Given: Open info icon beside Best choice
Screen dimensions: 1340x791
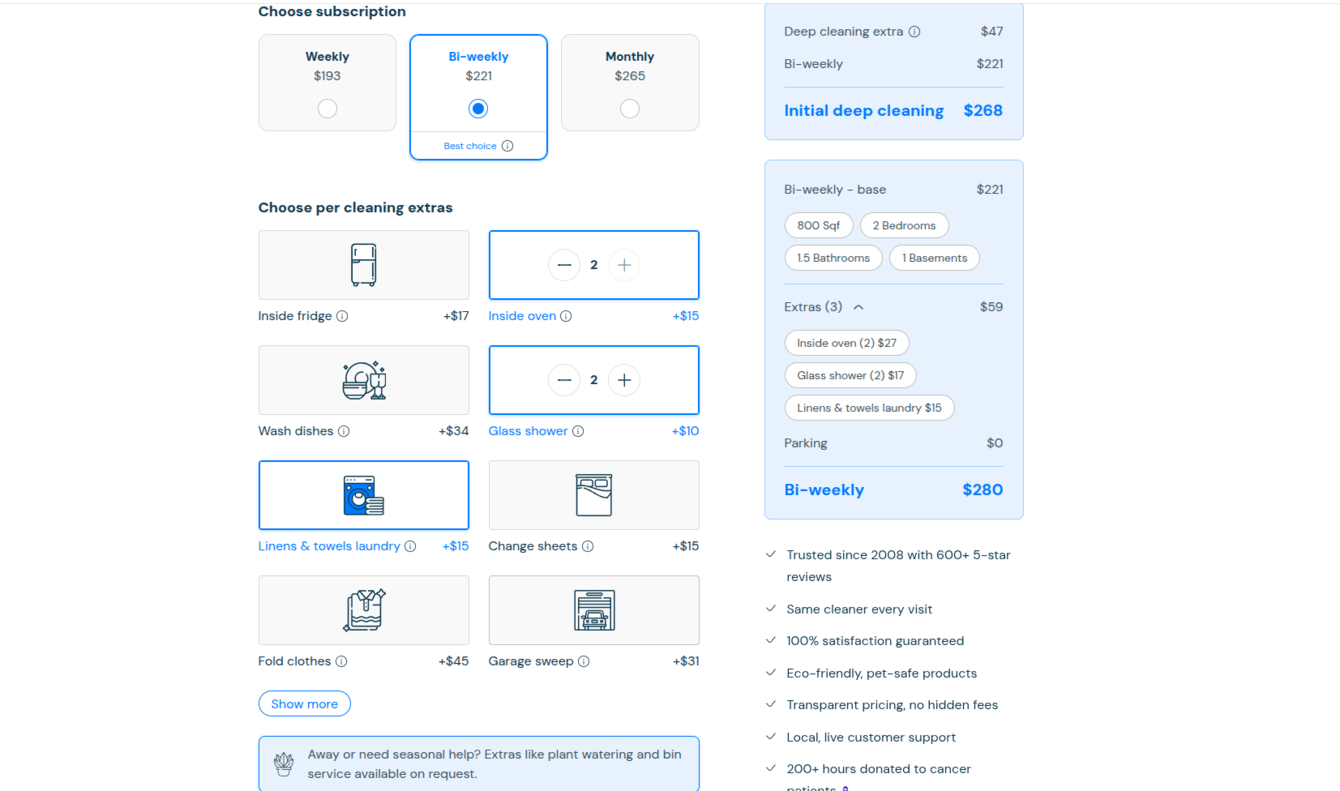Looking at the screenshot, I should click(508, 146).
